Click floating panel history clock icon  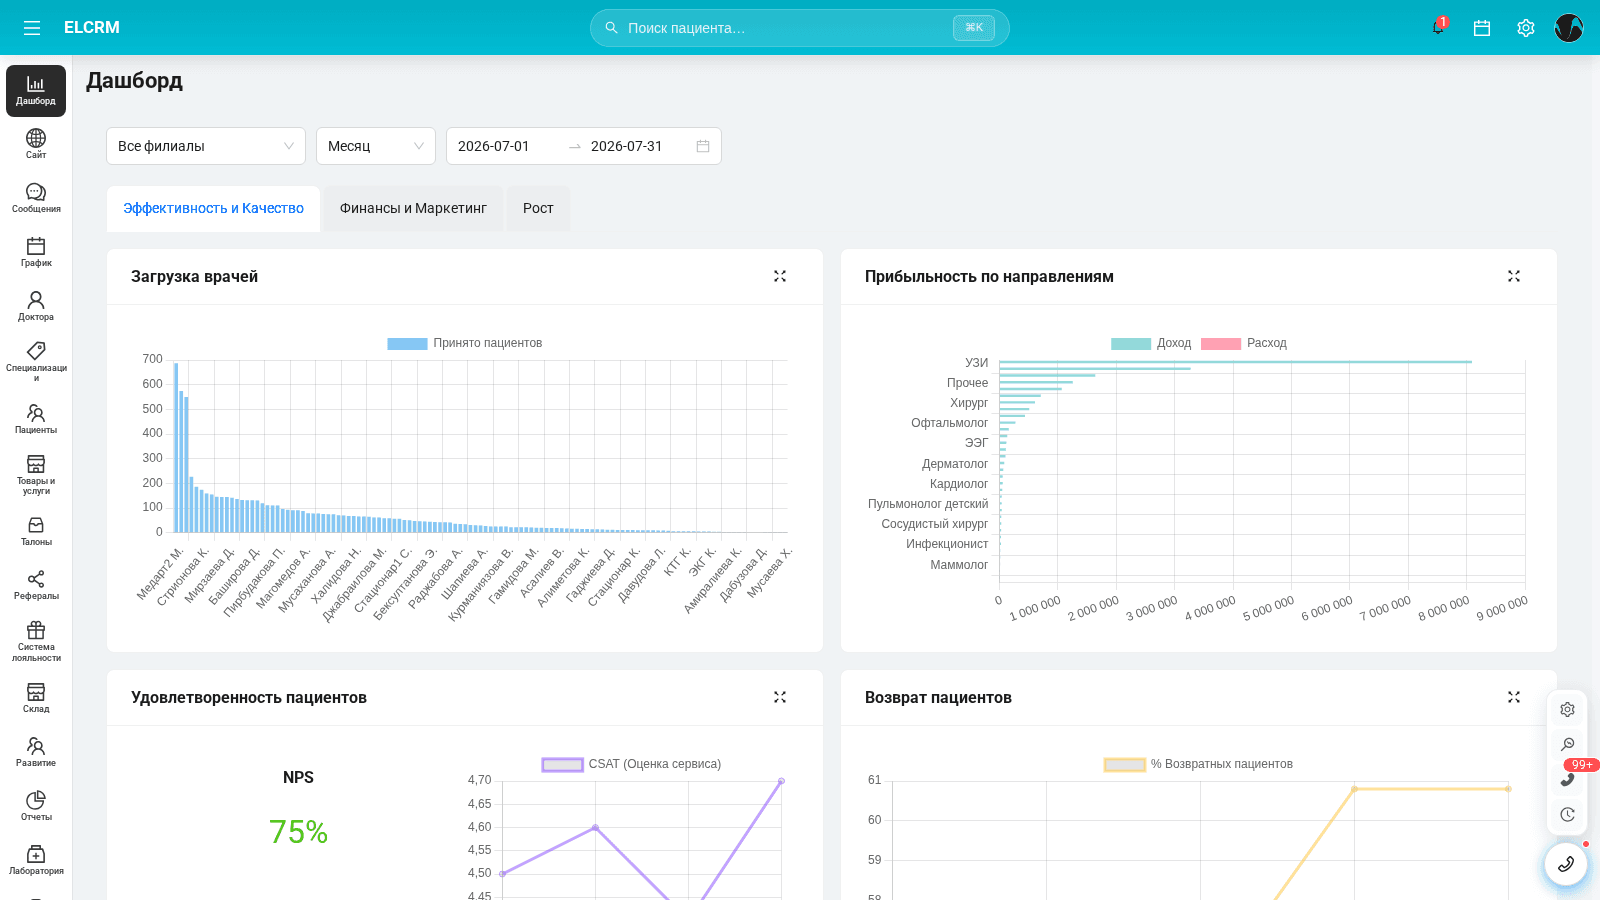(1567, 814)
